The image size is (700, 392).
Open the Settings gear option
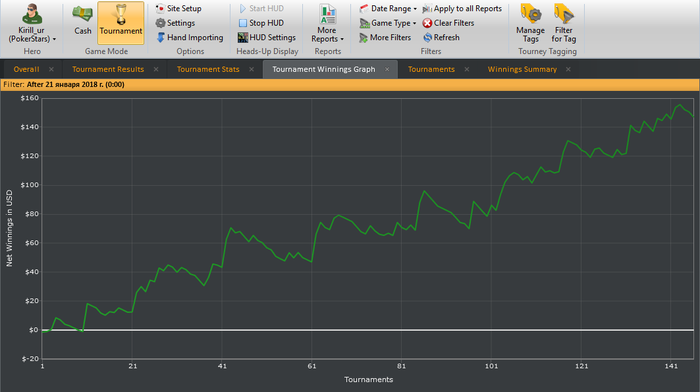click(175, 23)
